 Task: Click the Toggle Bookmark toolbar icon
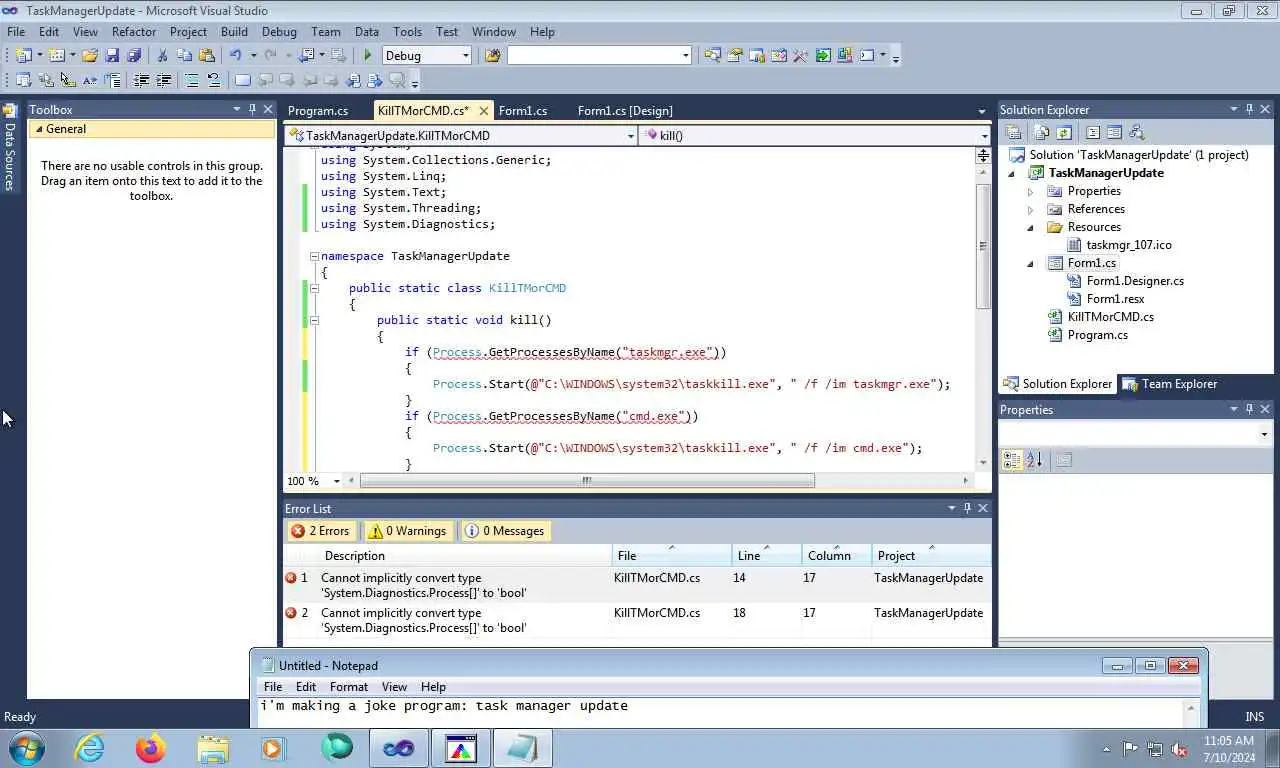tap(243, 81)
